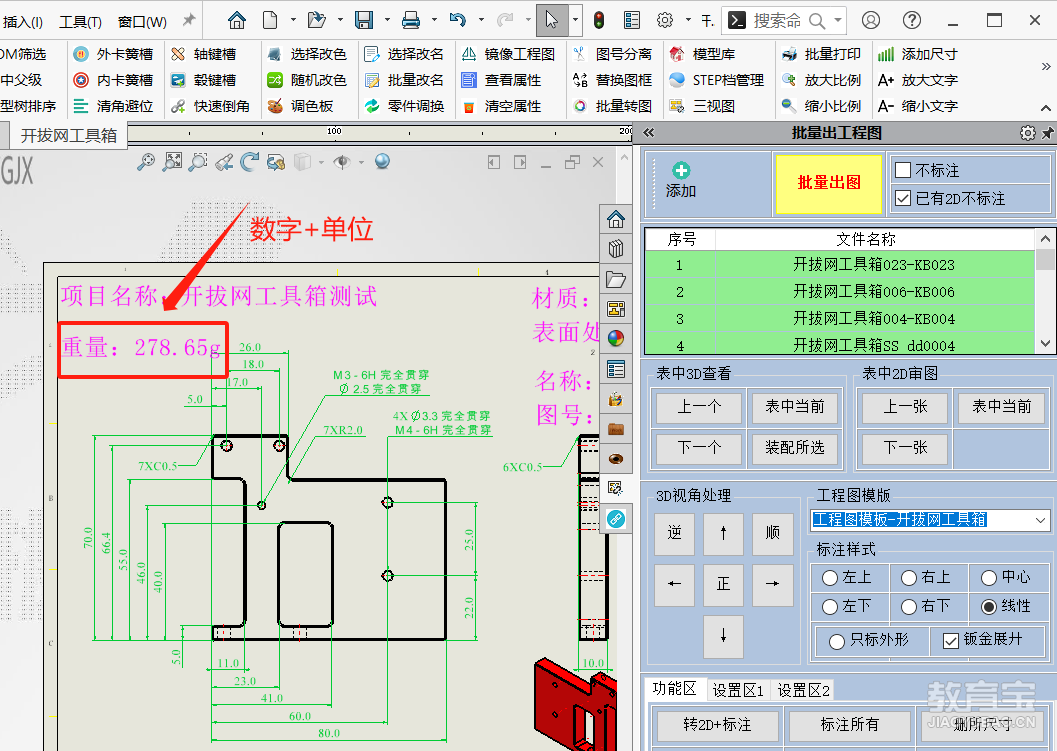Click the traffic light rebuild icon
The width and height of the screenshot is (1057, 751).
coord(599,20)
